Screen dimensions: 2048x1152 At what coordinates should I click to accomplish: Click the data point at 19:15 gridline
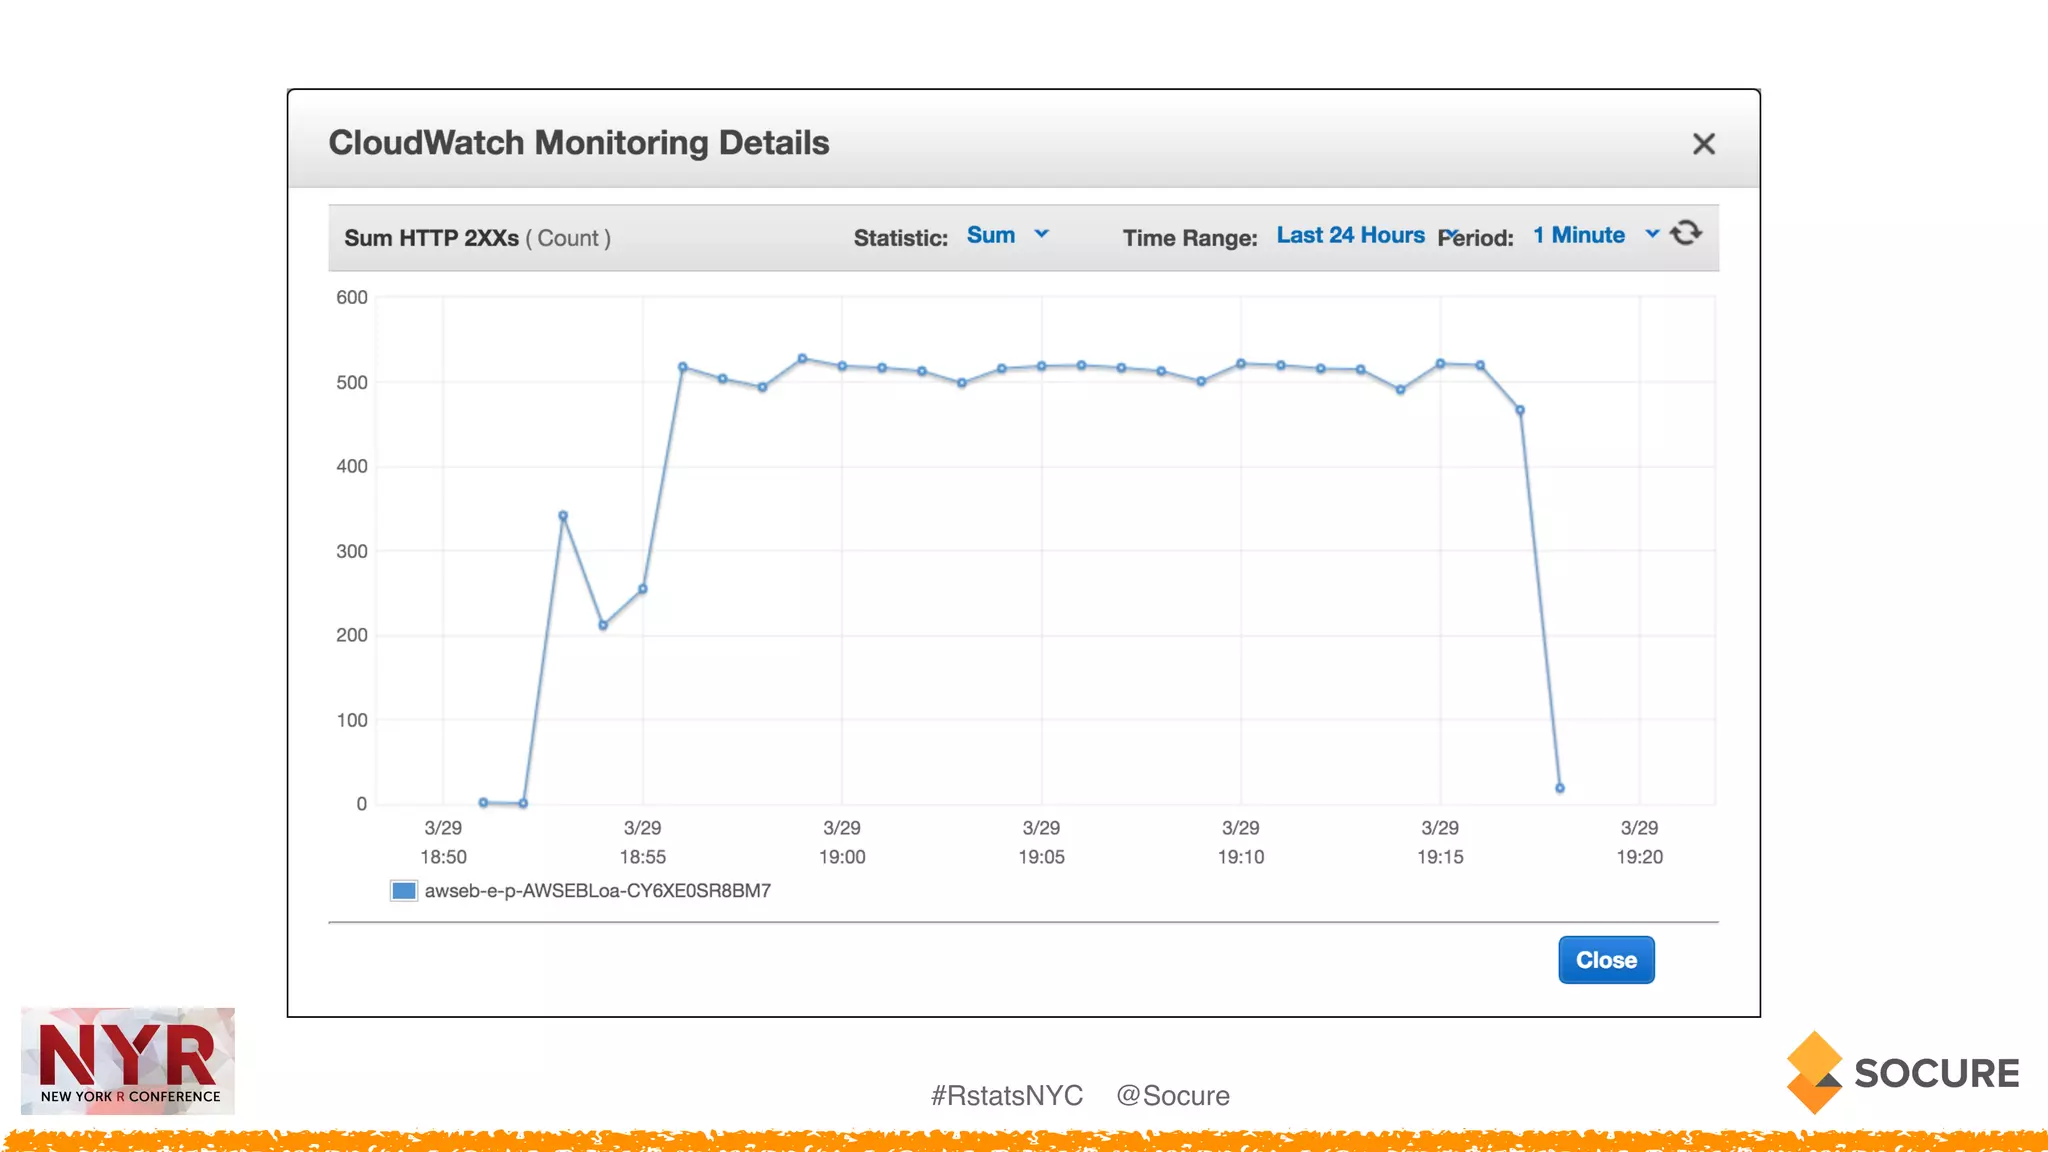point(1440,364)
